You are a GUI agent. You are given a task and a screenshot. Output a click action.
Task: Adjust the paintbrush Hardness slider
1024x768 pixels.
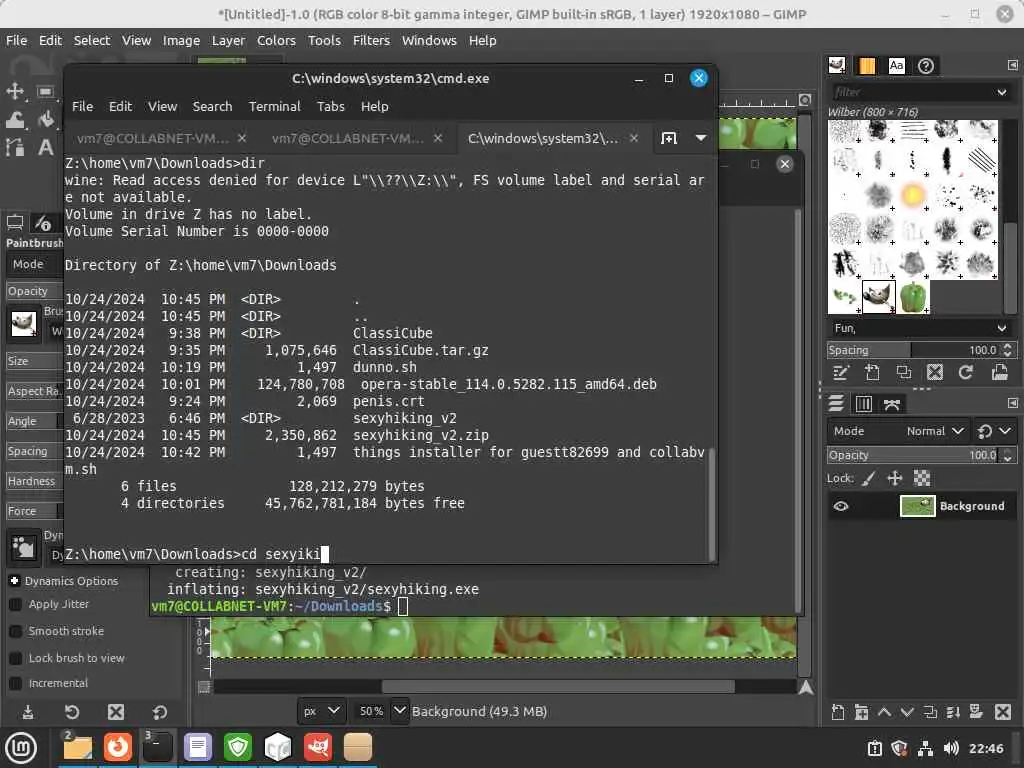[34, 481]
